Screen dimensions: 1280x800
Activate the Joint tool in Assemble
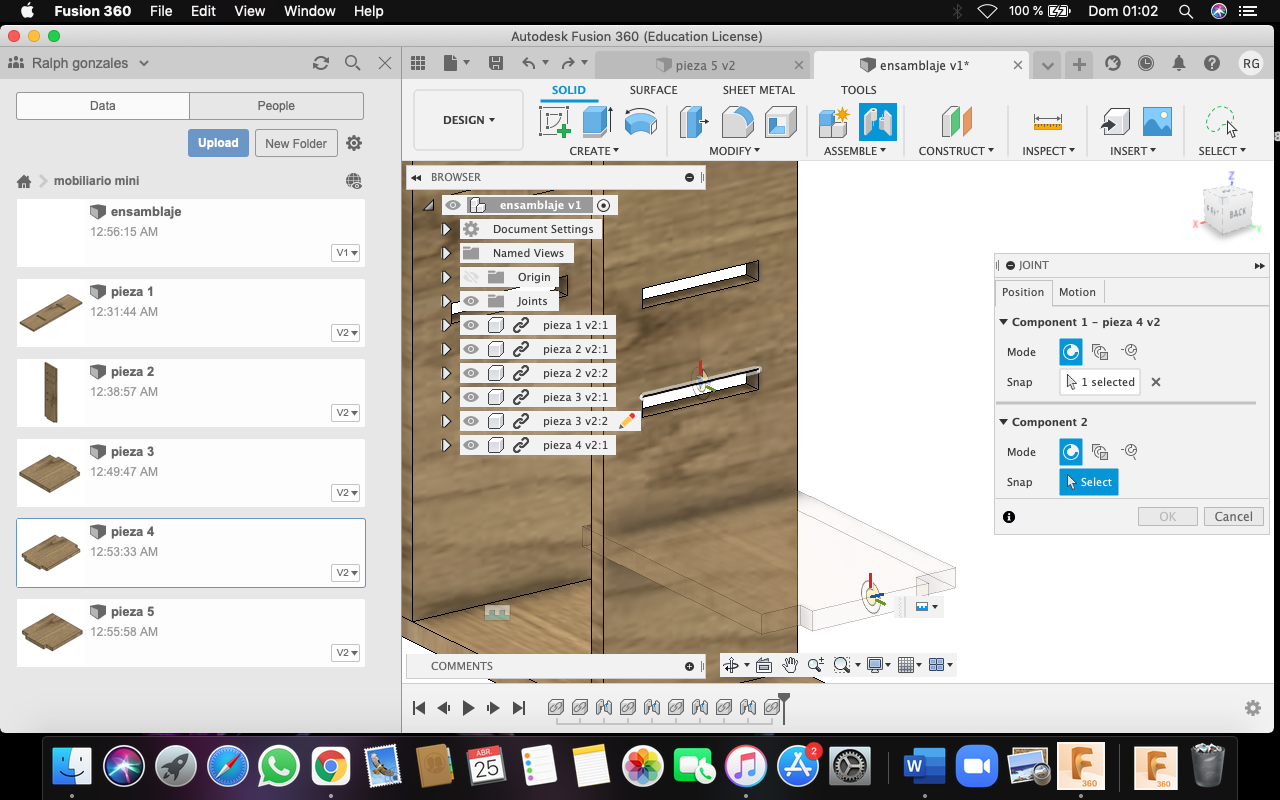[x=877, y=122]
